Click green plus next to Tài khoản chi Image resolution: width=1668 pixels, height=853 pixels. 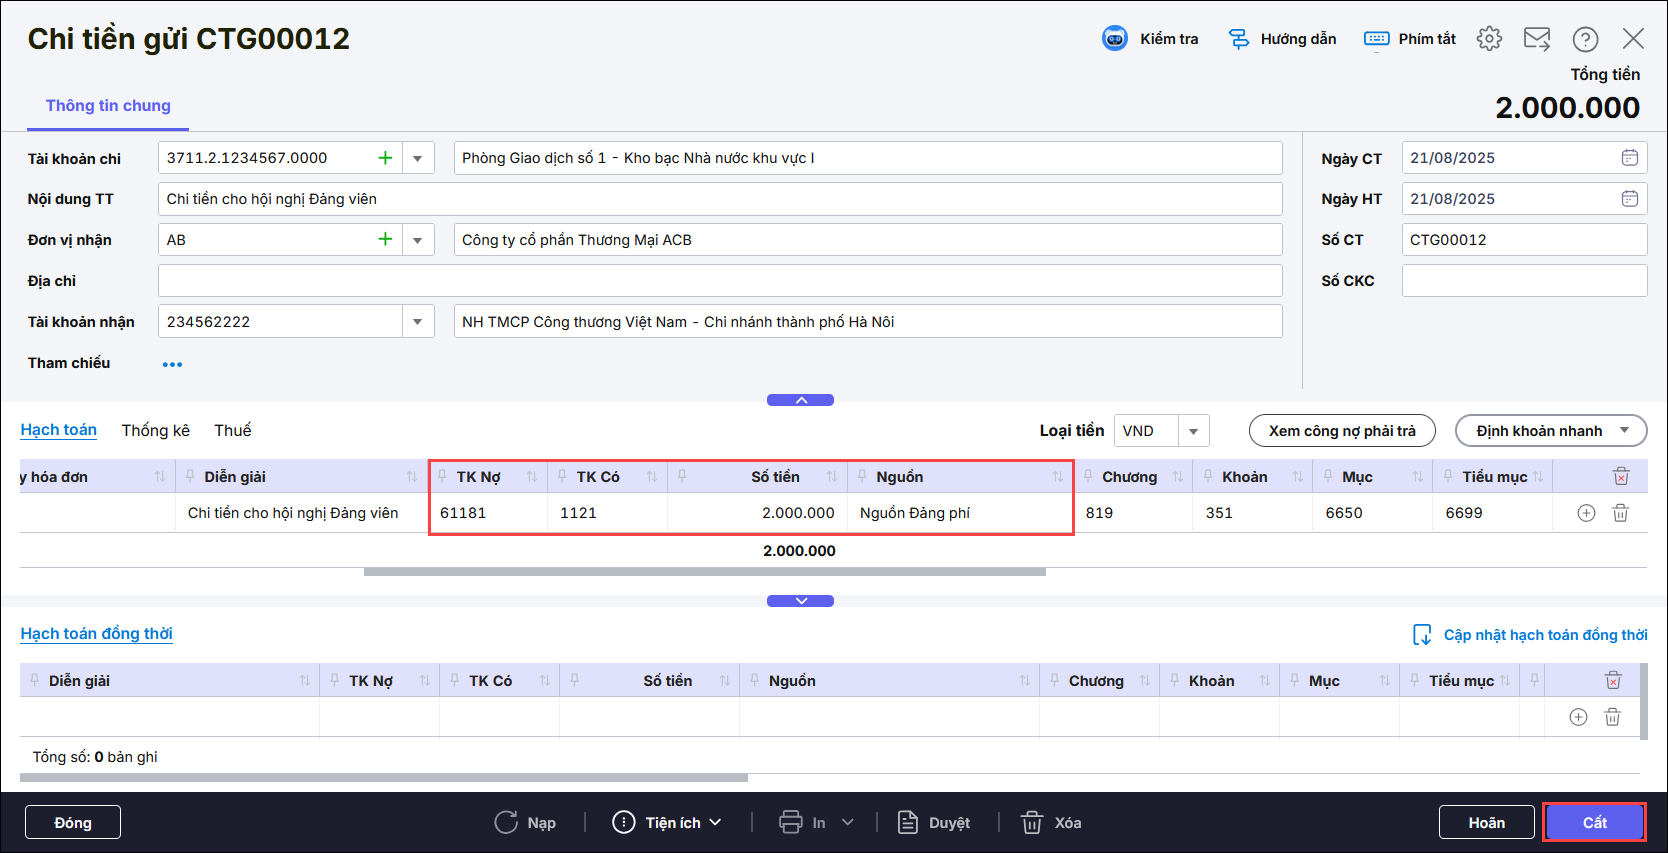[385, 158]
